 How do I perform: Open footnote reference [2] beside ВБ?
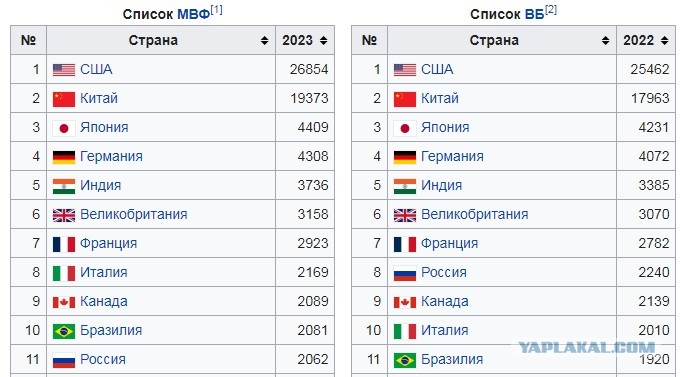click(550, 10)
